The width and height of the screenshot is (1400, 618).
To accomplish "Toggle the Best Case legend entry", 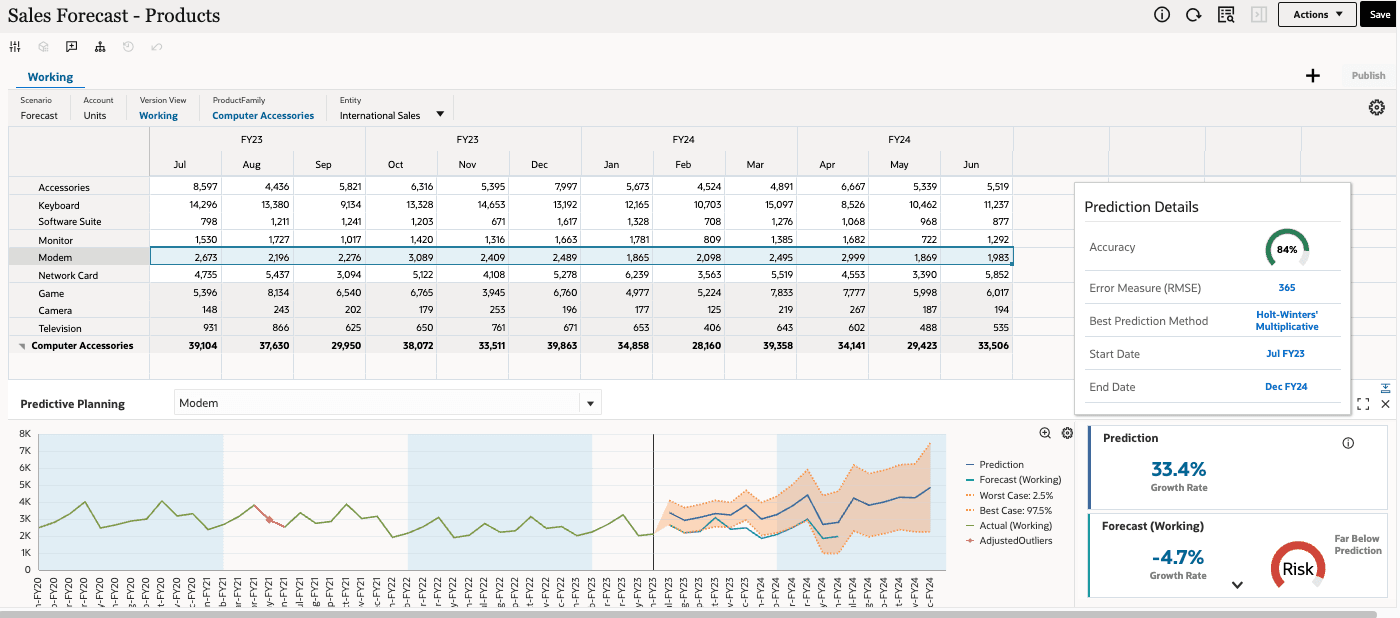I will pos(1018,510).
